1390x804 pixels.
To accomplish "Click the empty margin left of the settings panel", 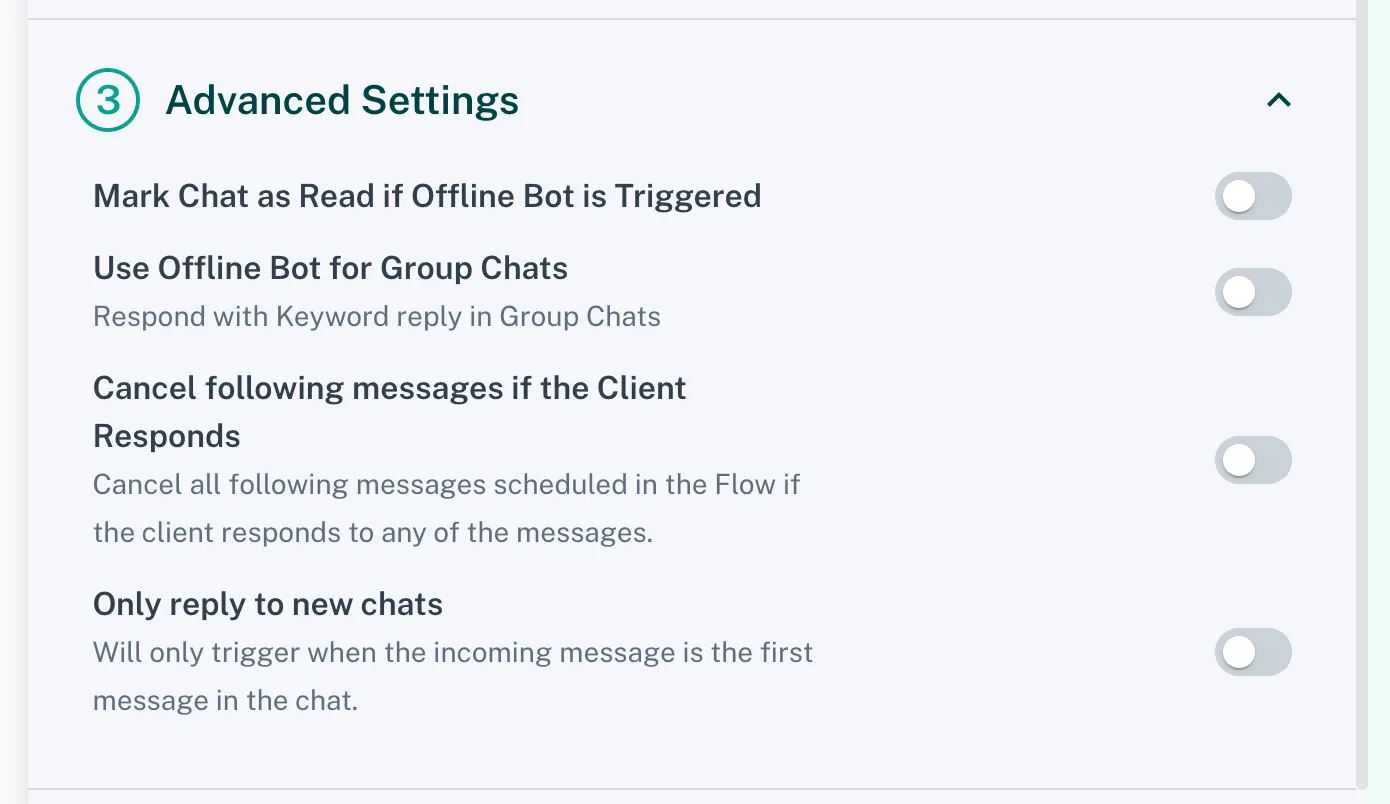I will pyautogui.click(x=13, y=400).
